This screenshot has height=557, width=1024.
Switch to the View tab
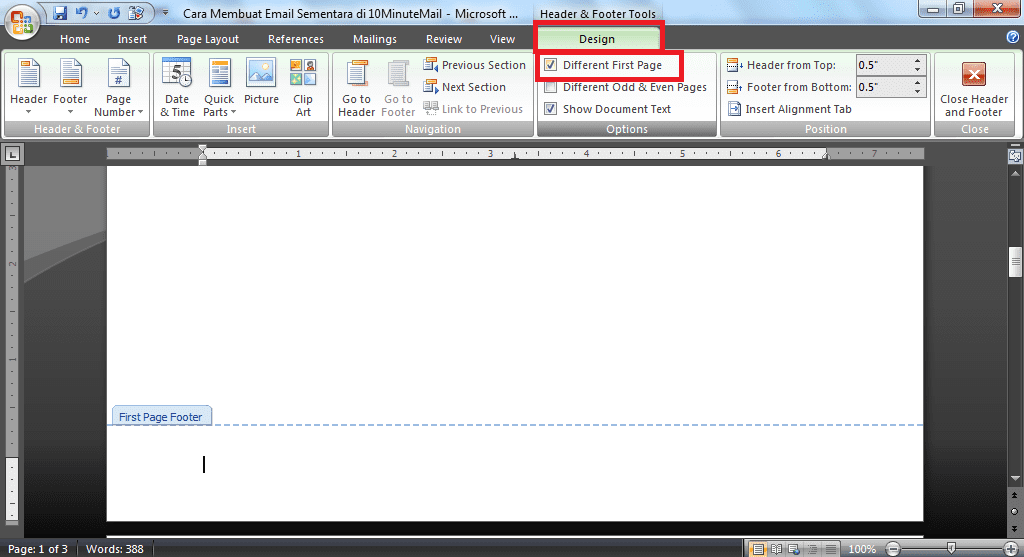click(502, 39)
